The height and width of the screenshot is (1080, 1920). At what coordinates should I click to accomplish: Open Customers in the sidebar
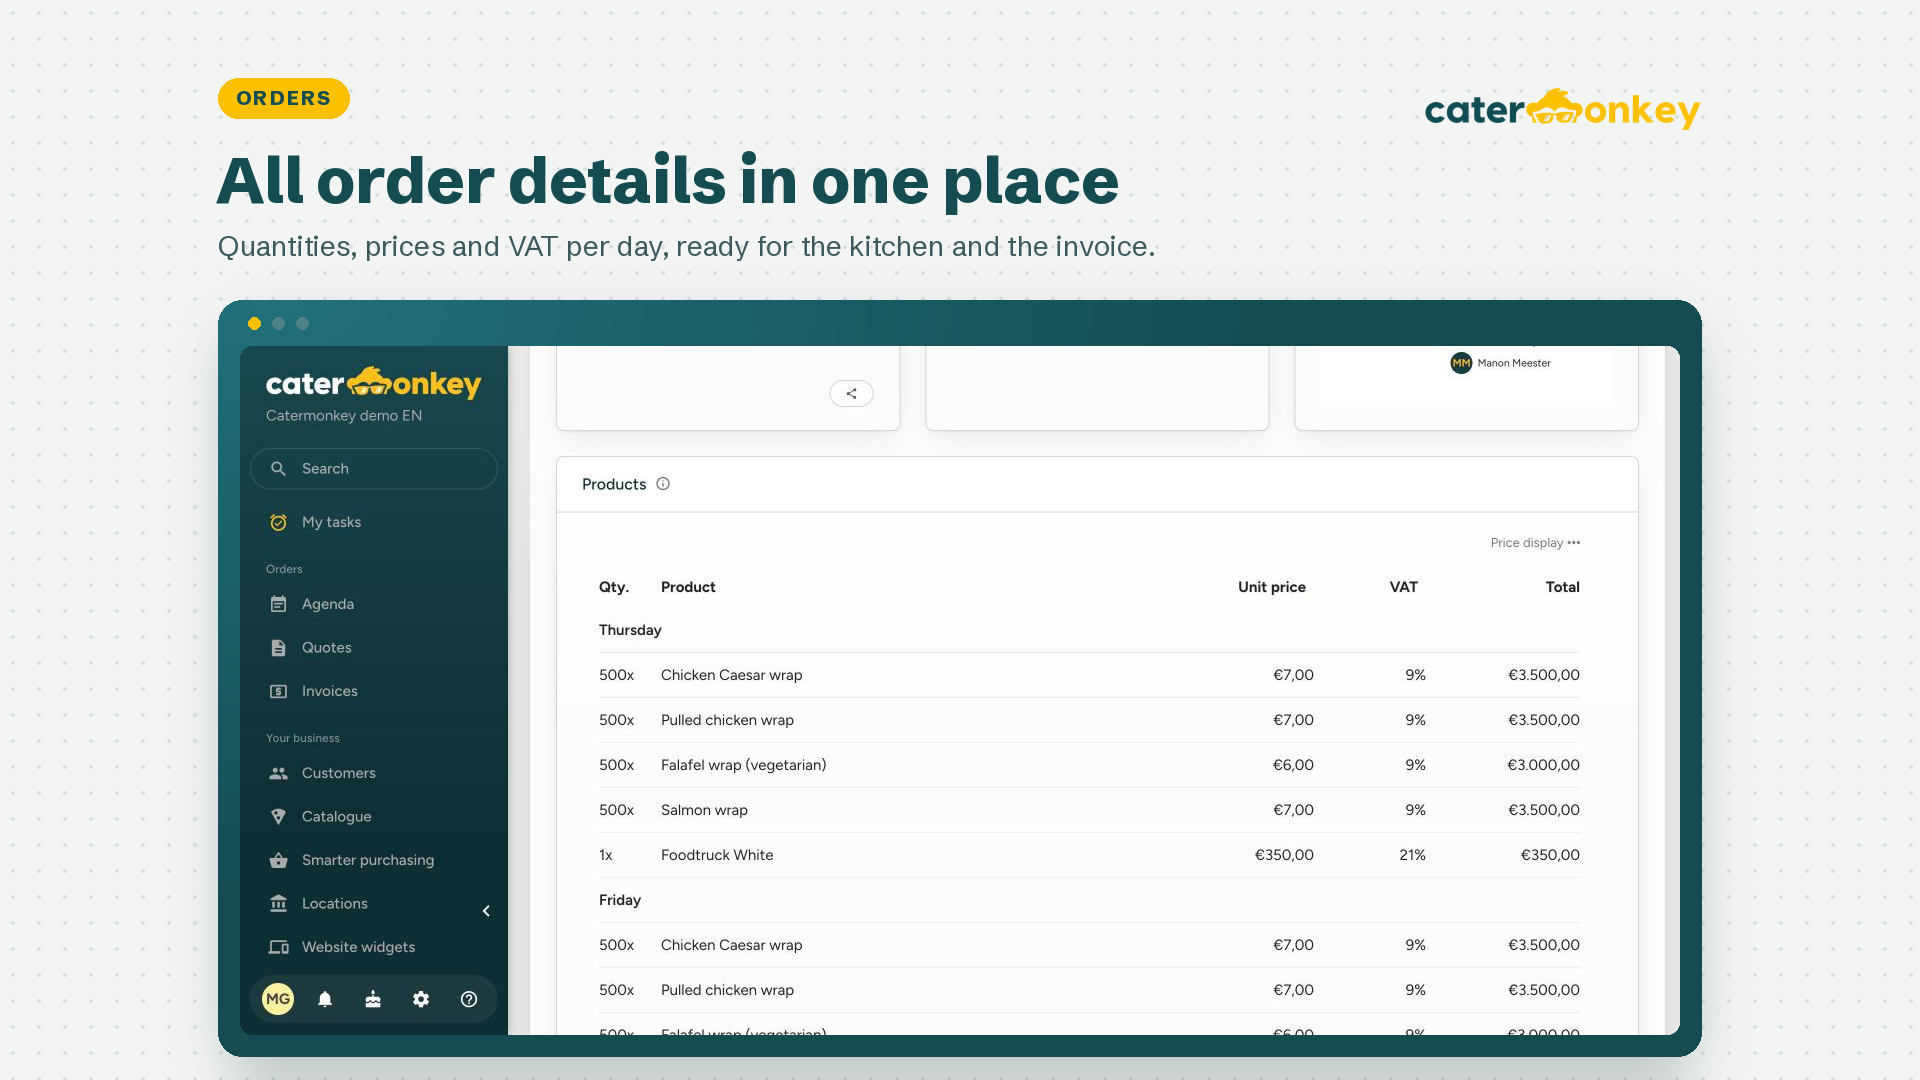pos(338,773)
